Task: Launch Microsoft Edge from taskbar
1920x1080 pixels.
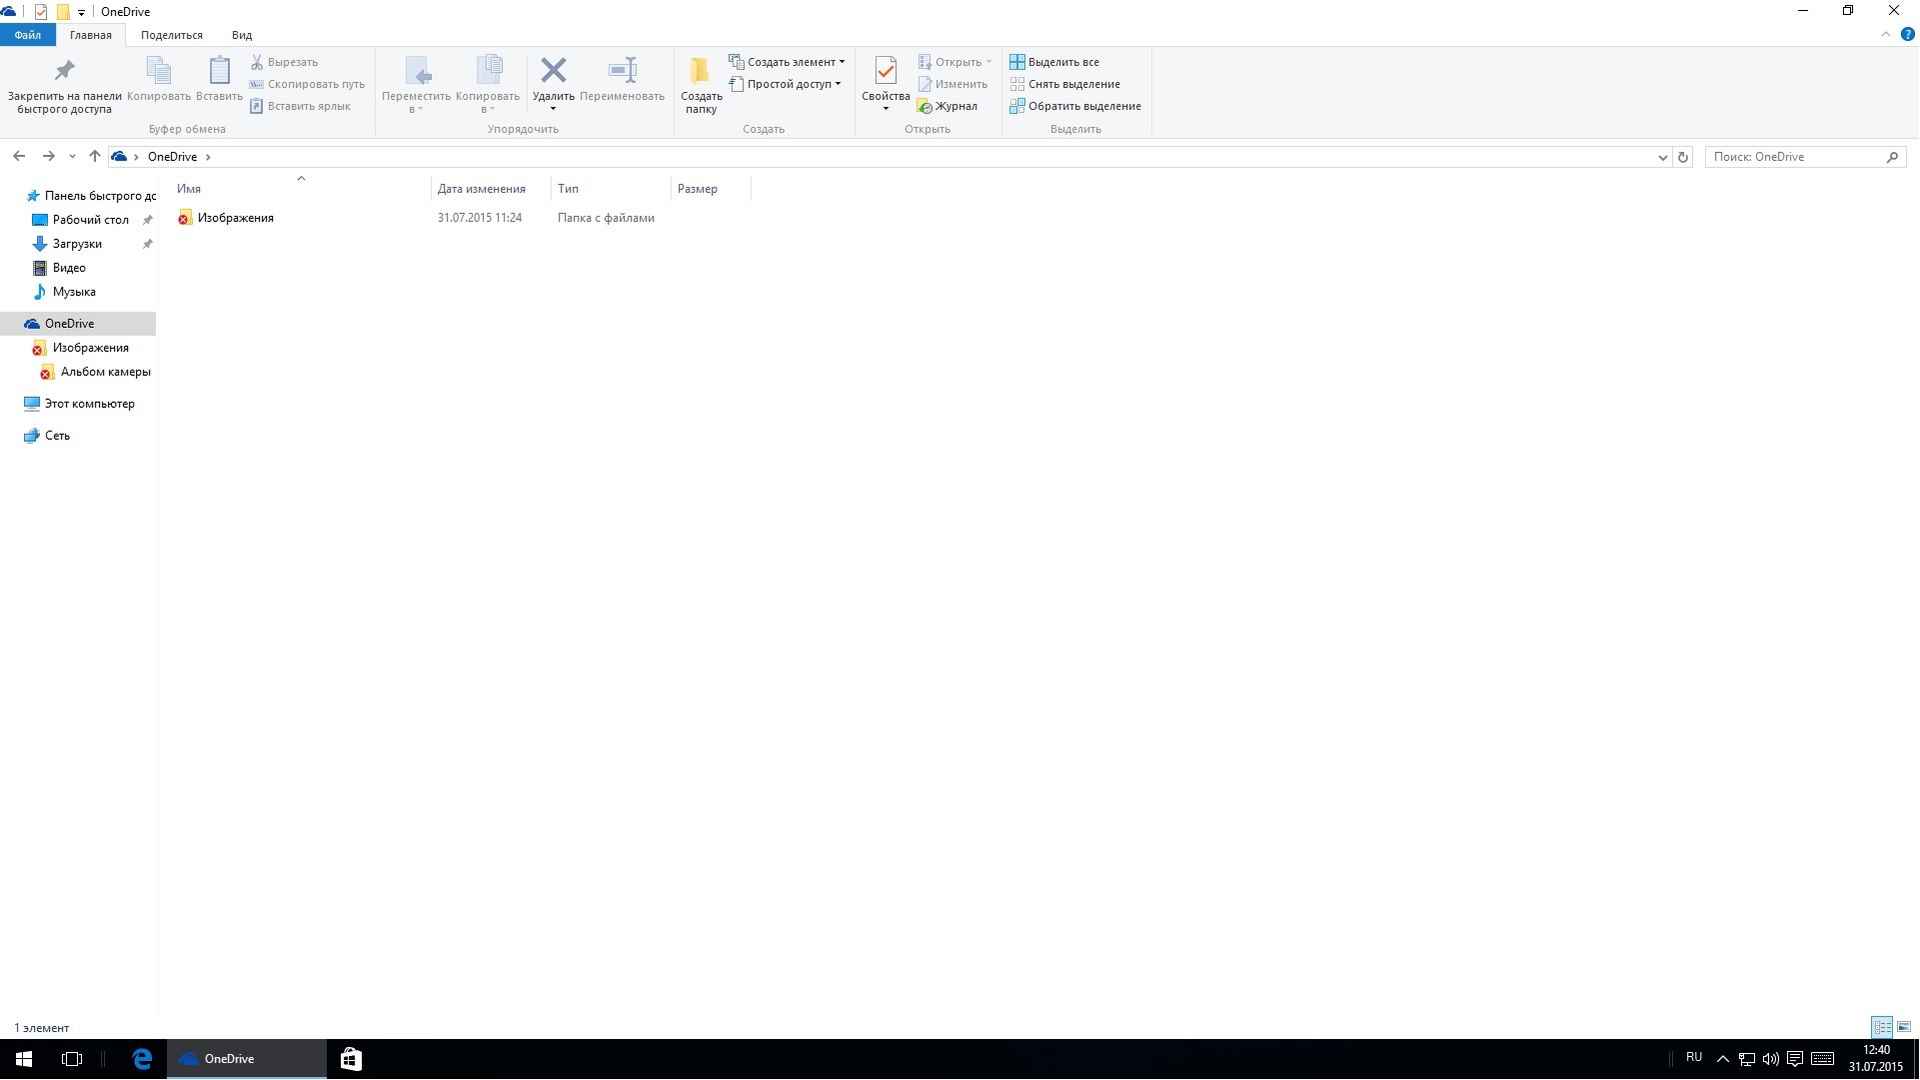Action: click(141, 1059)
